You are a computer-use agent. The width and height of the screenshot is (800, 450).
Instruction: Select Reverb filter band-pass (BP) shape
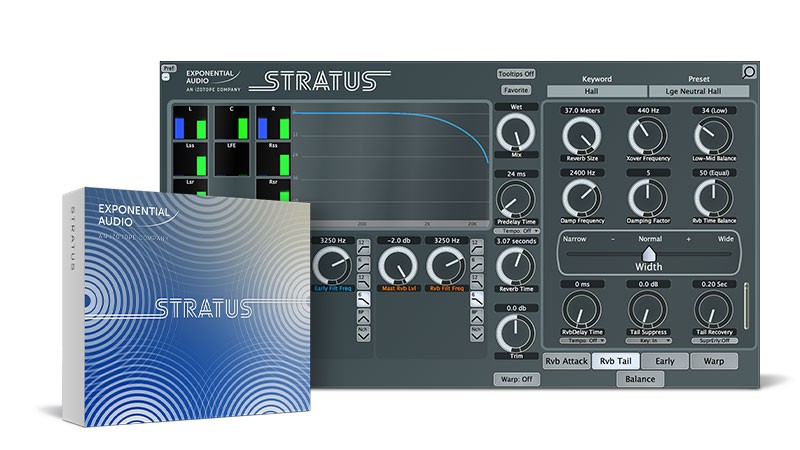tap(477, 316)
